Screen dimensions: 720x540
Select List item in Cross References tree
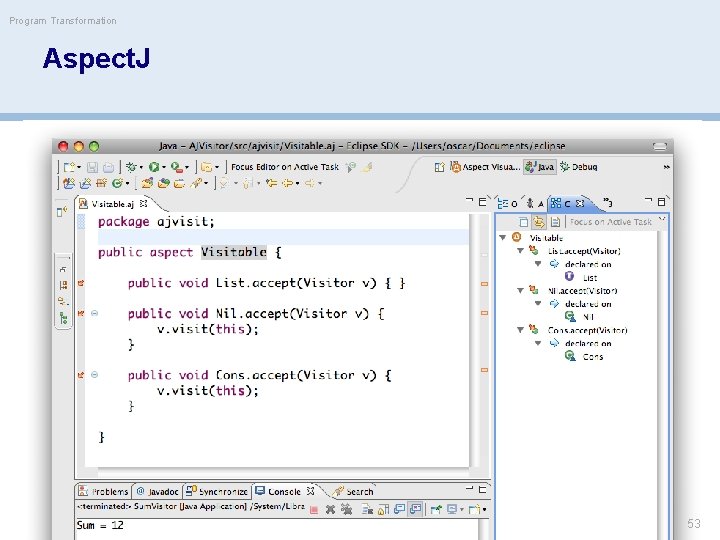pos(590,278)
